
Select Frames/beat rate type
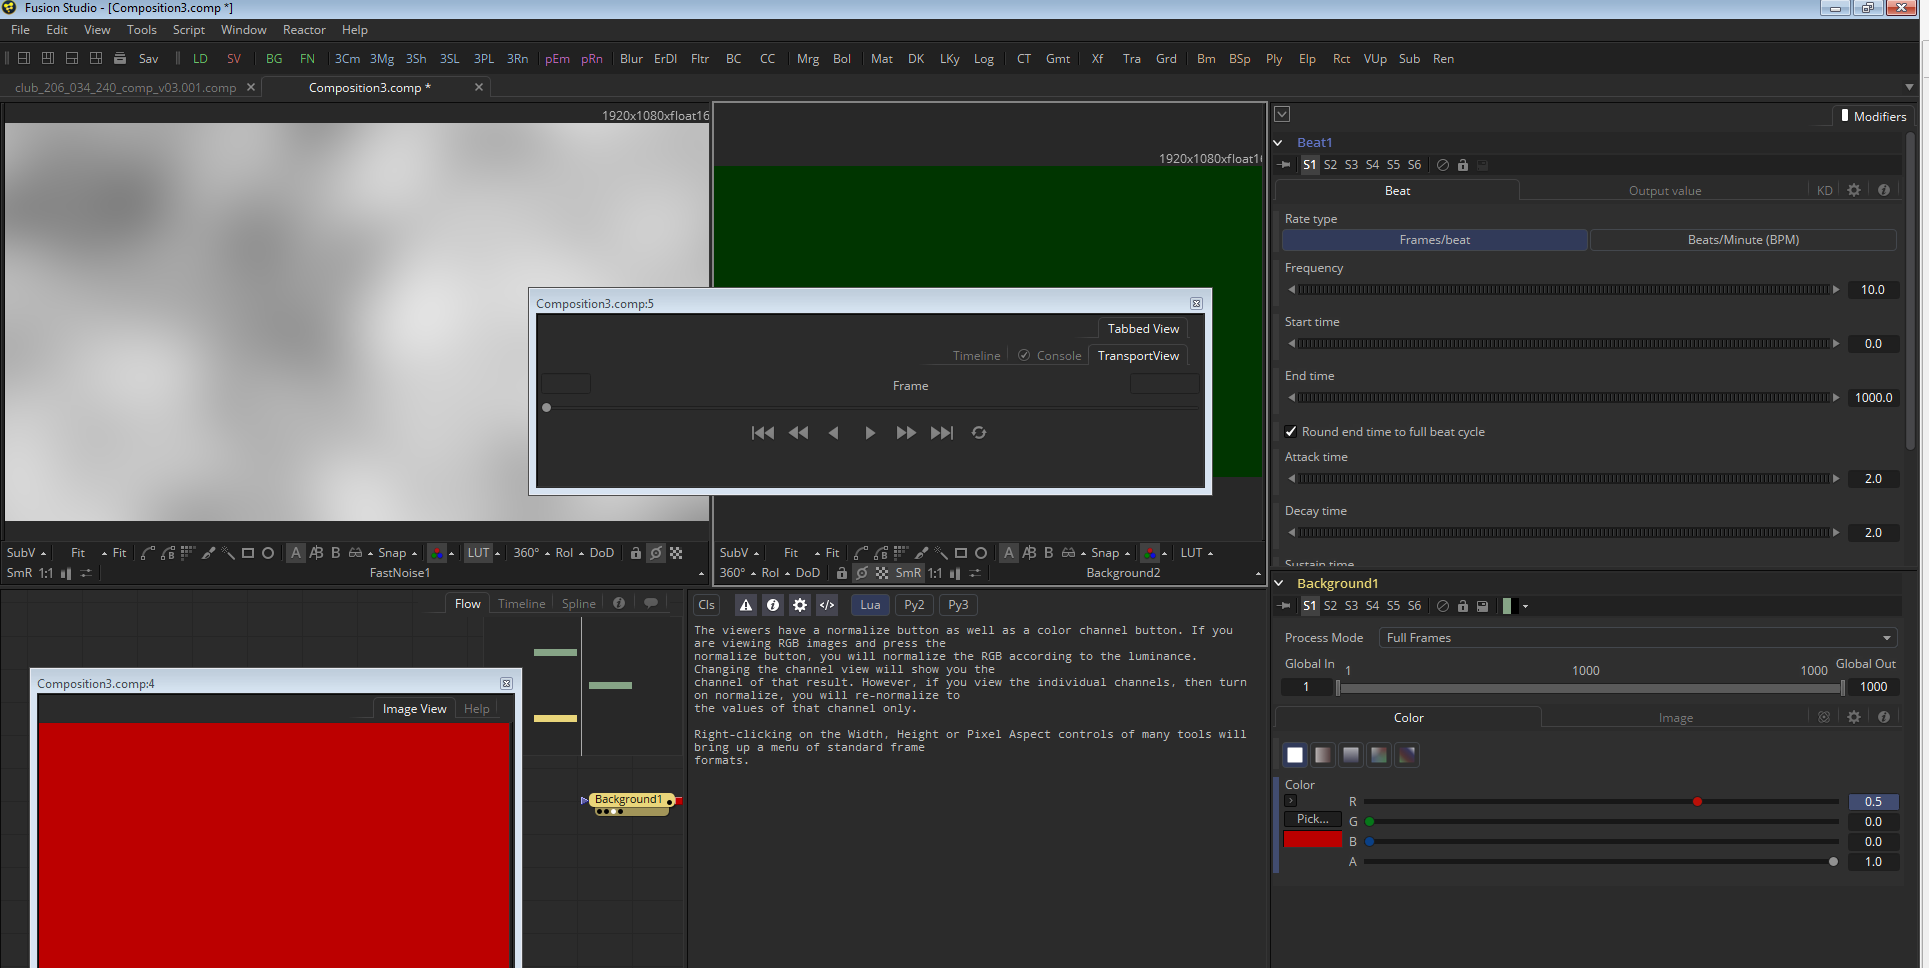(1434, 240)
